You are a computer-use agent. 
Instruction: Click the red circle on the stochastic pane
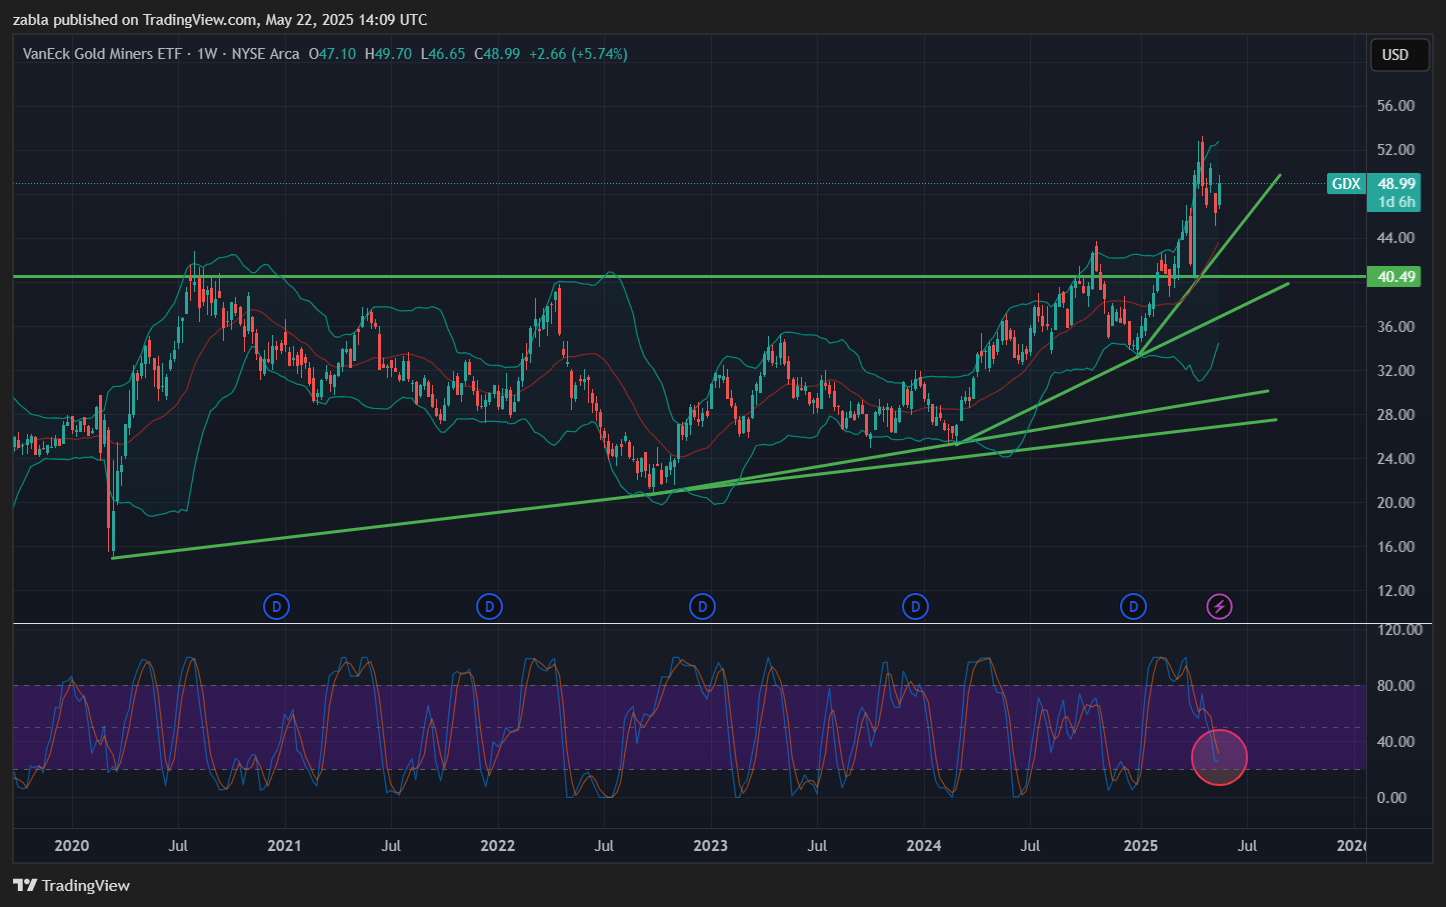1219,757
